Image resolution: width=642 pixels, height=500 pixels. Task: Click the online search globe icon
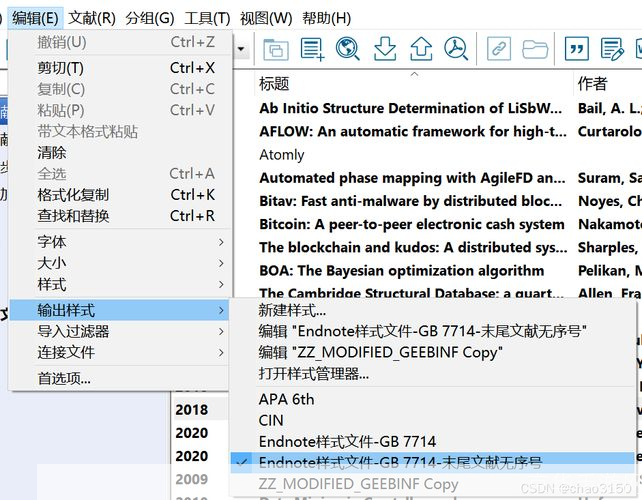pos(348,49)
